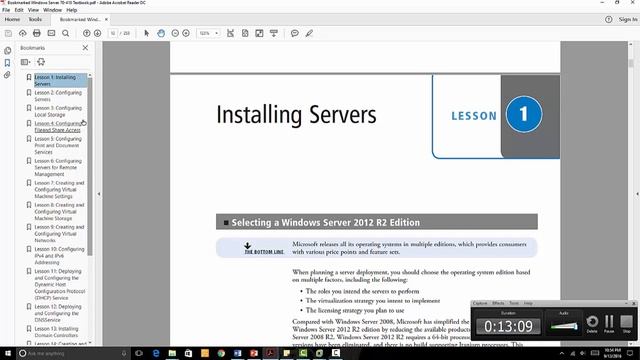Open the help question mark icon
The image size is (640, 360).
(609, 19)
